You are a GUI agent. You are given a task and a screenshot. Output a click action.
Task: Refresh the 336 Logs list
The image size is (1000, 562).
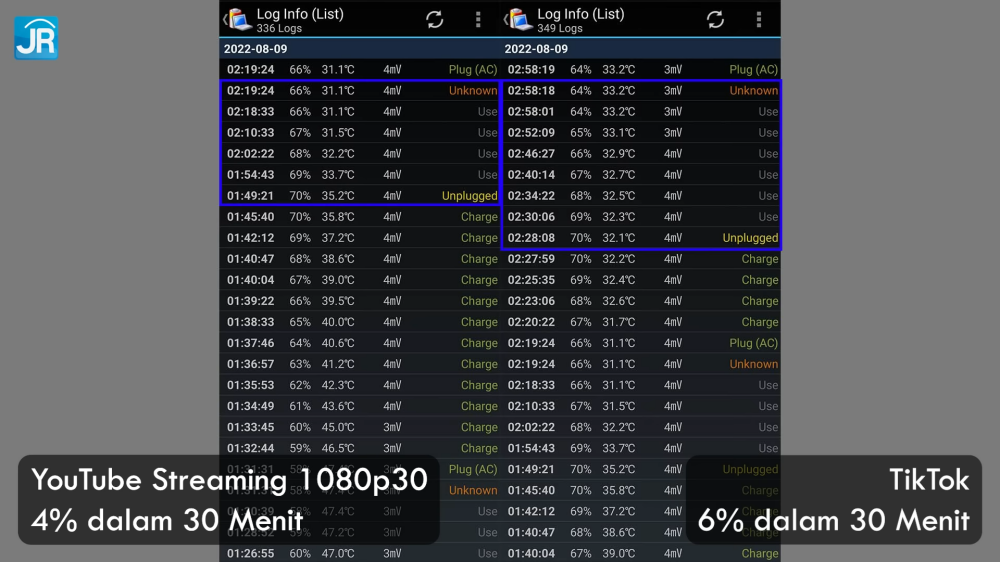click(434, 19)
